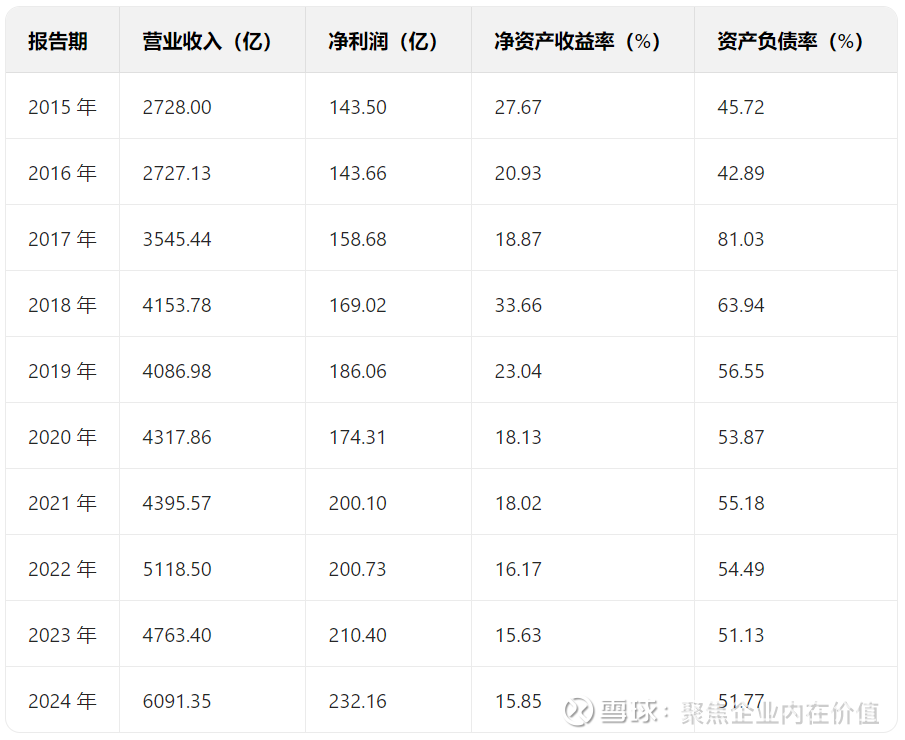Select the 2016 年 row label
Viewport: 905px width, 740px height.
pyautogui.click(x=62, y=173)
